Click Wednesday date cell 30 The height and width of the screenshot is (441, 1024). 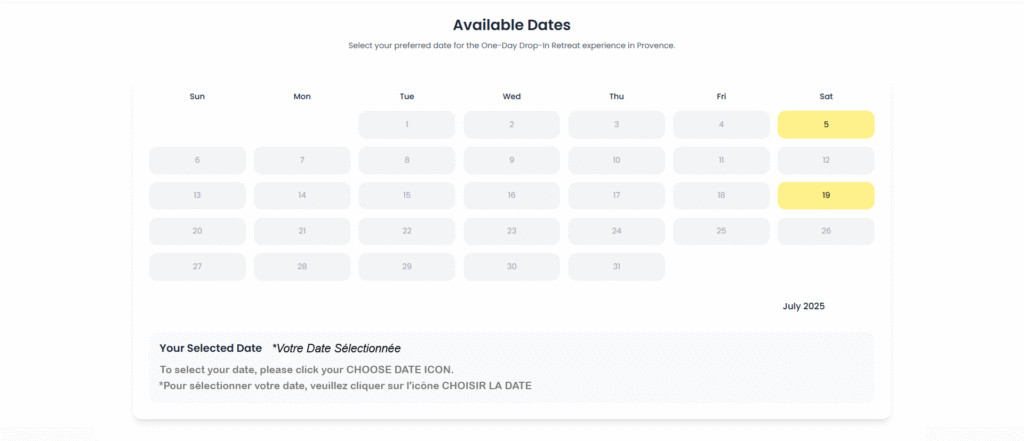point(511,267)
